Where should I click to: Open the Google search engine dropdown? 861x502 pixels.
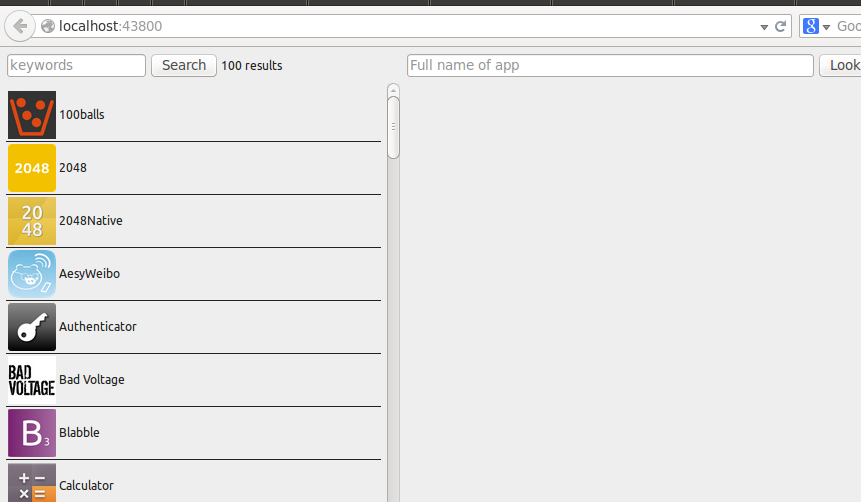(817, 26)
